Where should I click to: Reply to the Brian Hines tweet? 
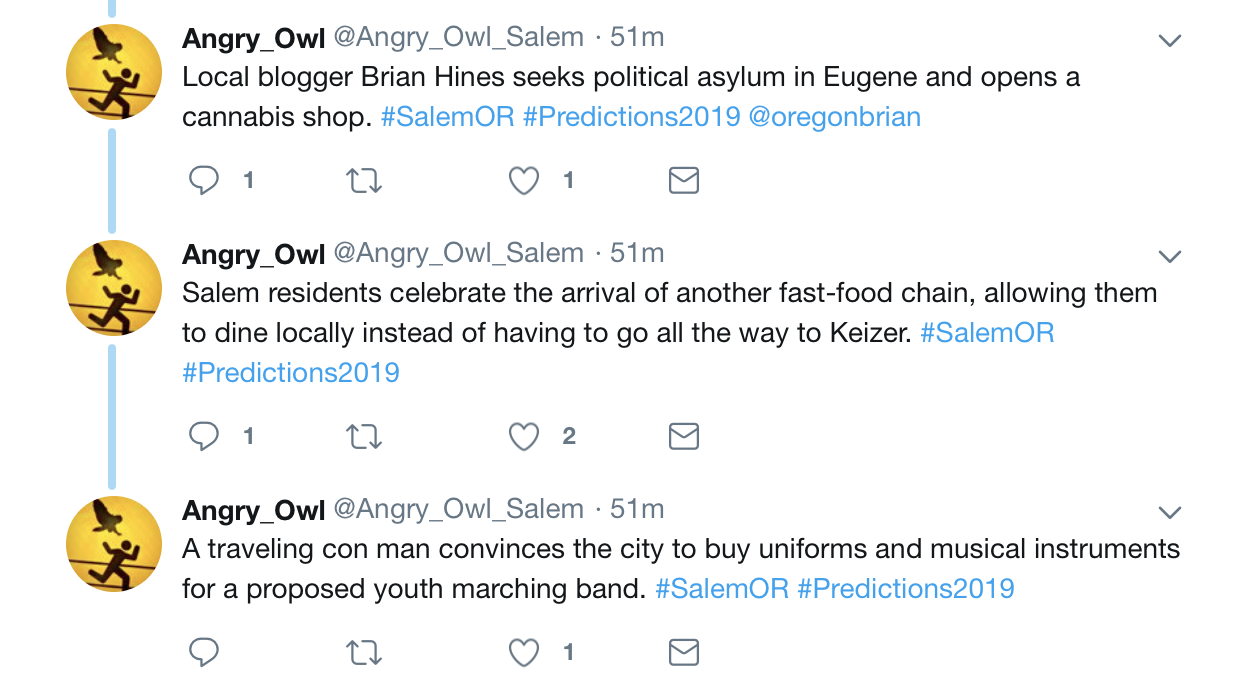204,180
